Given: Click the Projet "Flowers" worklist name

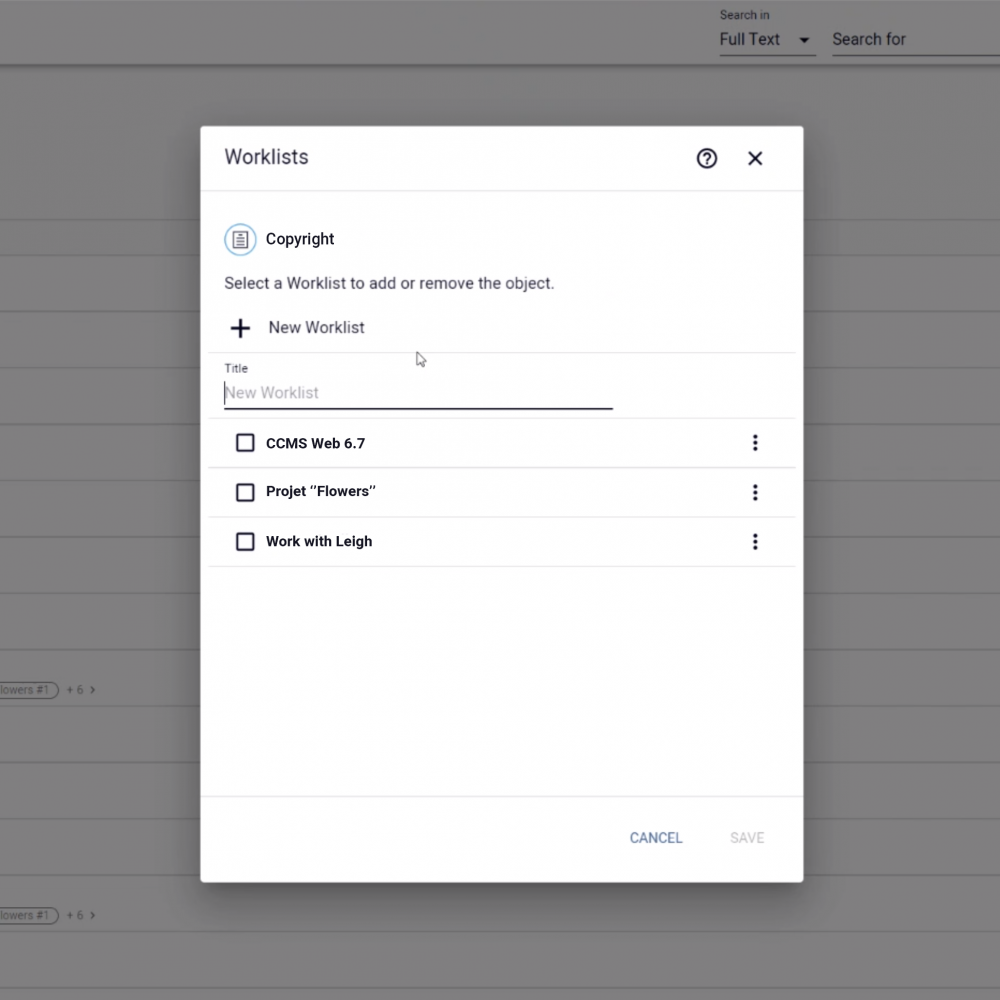Looking at the screenshot, I should 321,491.
